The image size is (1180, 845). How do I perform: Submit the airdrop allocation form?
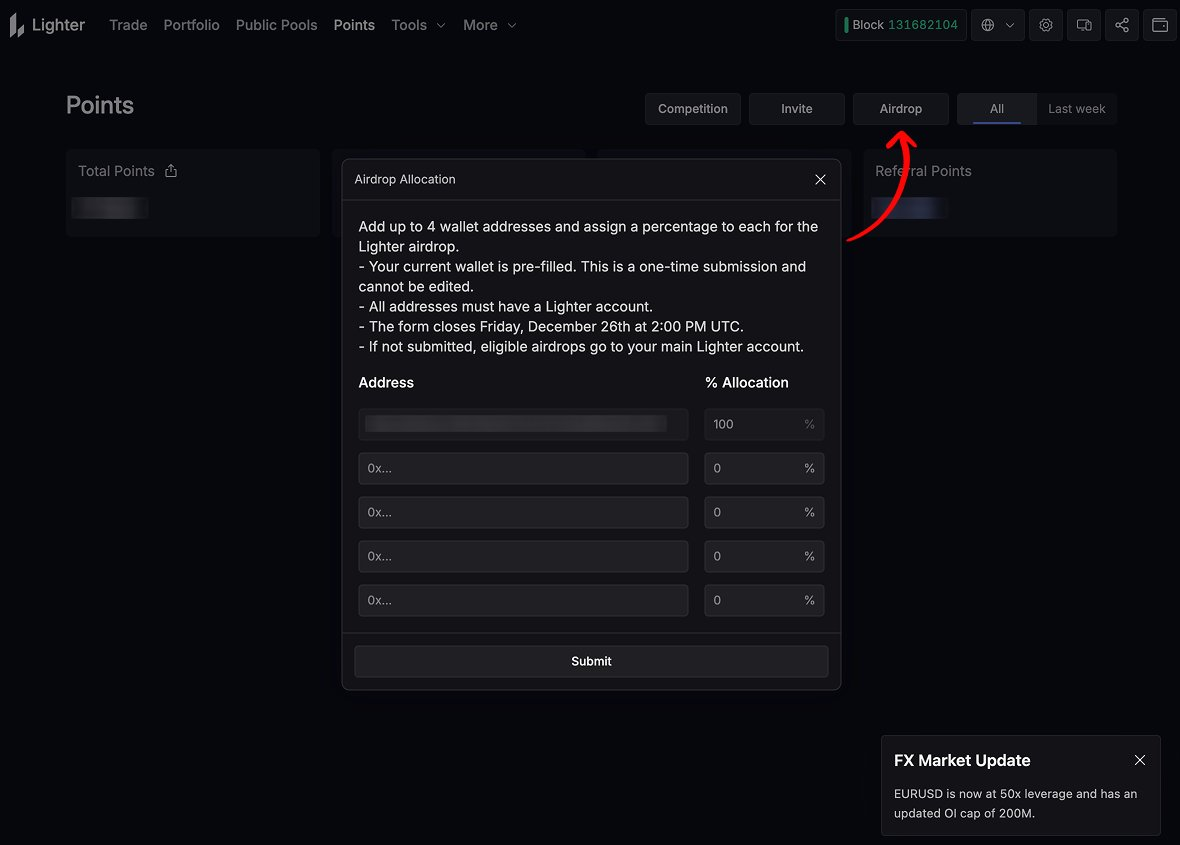pyautogui.click(x=590, y=661)
